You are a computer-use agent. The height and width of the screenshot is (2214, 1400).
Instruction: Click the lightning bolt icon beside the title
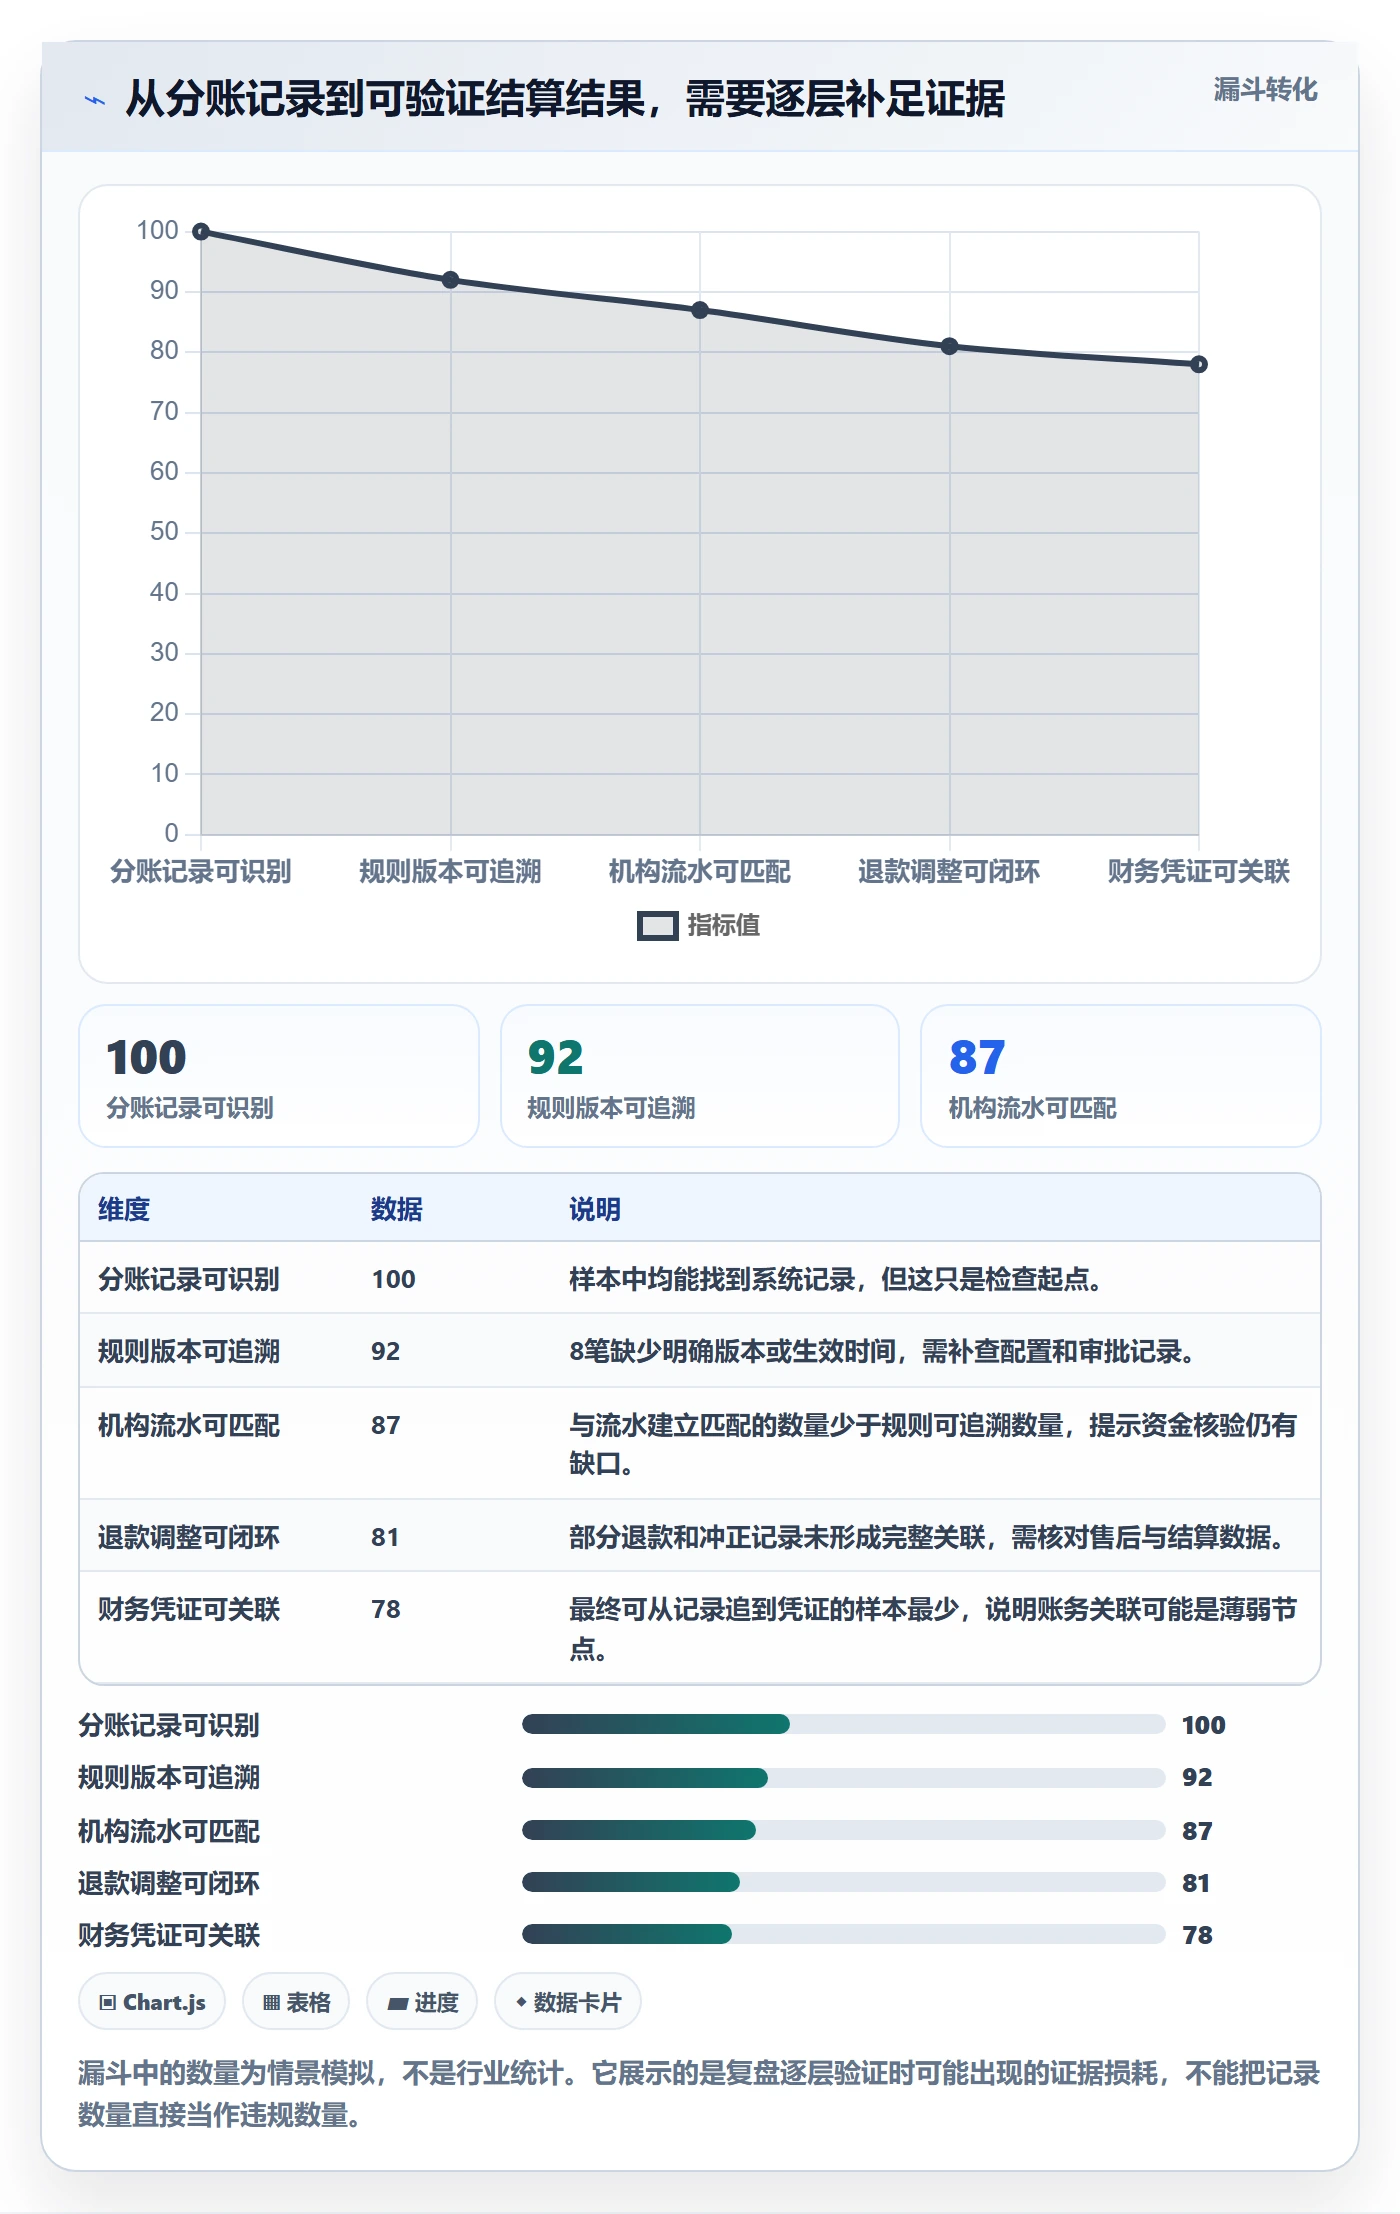coord(95,100)
